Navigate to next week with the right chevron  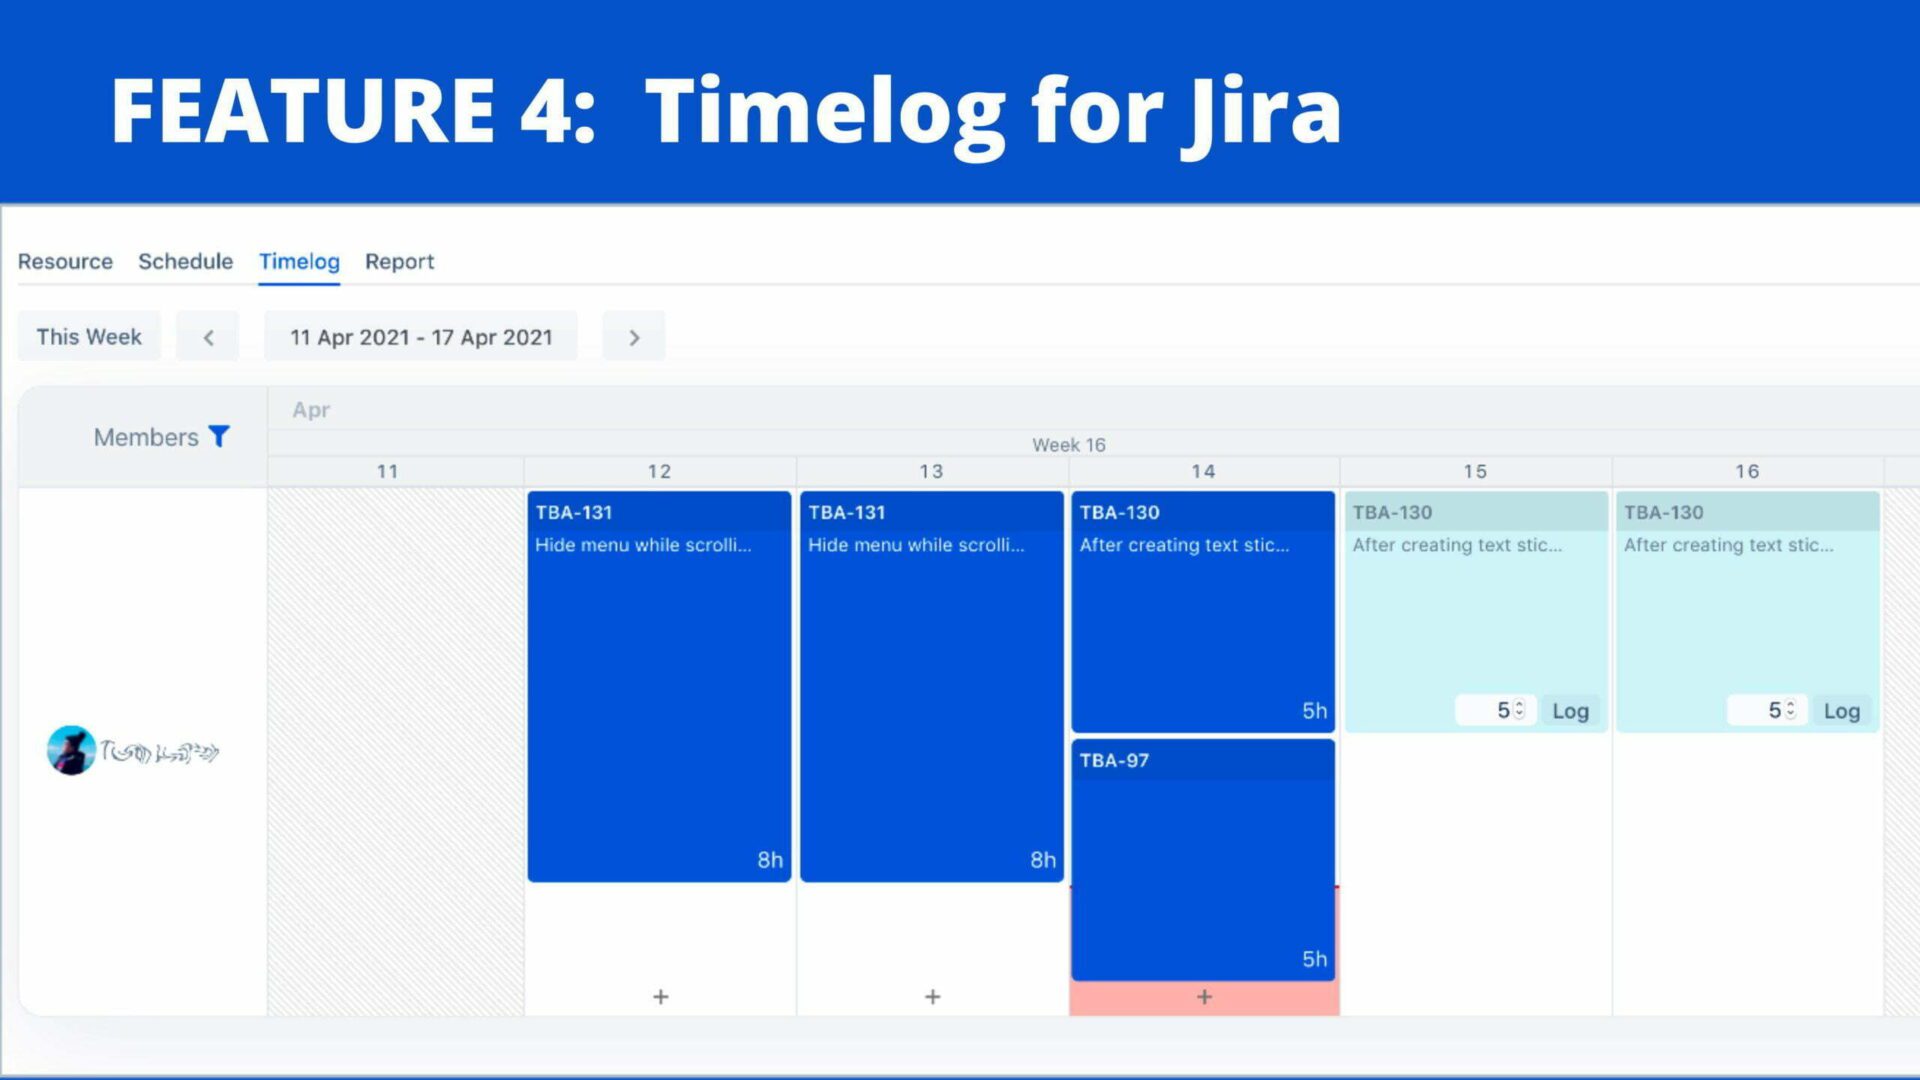click(x=633, y=337)
